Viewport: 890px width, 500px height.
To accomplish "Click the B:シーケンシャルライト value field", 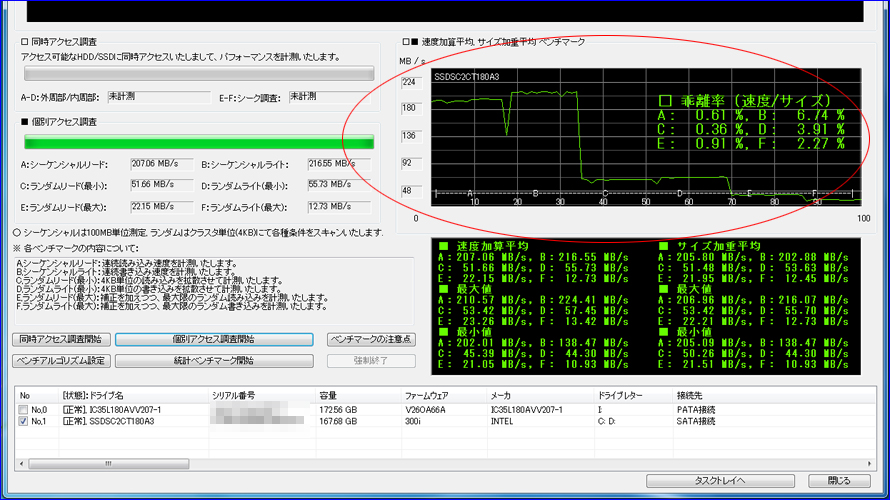I will coord(339,165).
